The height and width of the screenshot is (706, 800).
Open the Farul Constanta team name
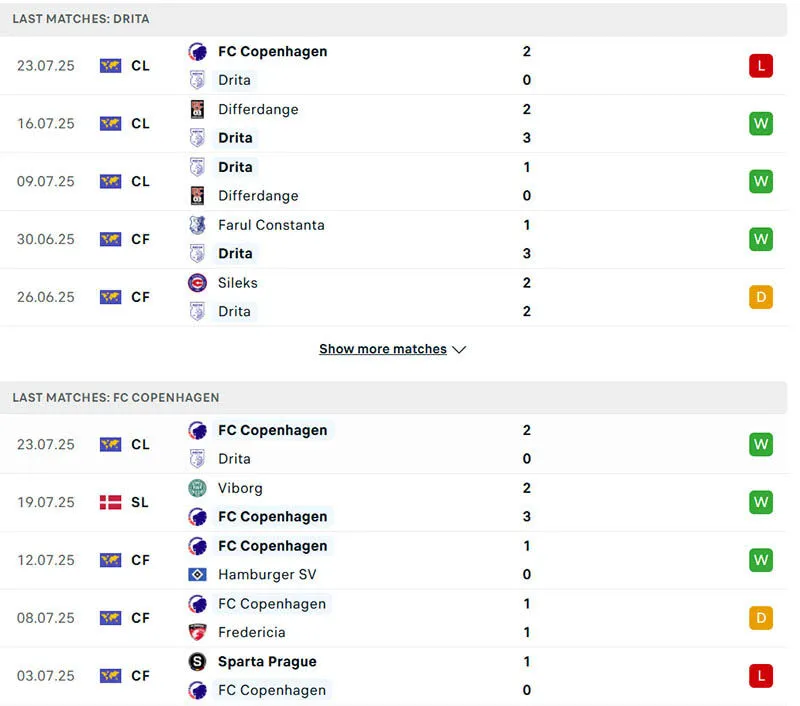(271, 226)
